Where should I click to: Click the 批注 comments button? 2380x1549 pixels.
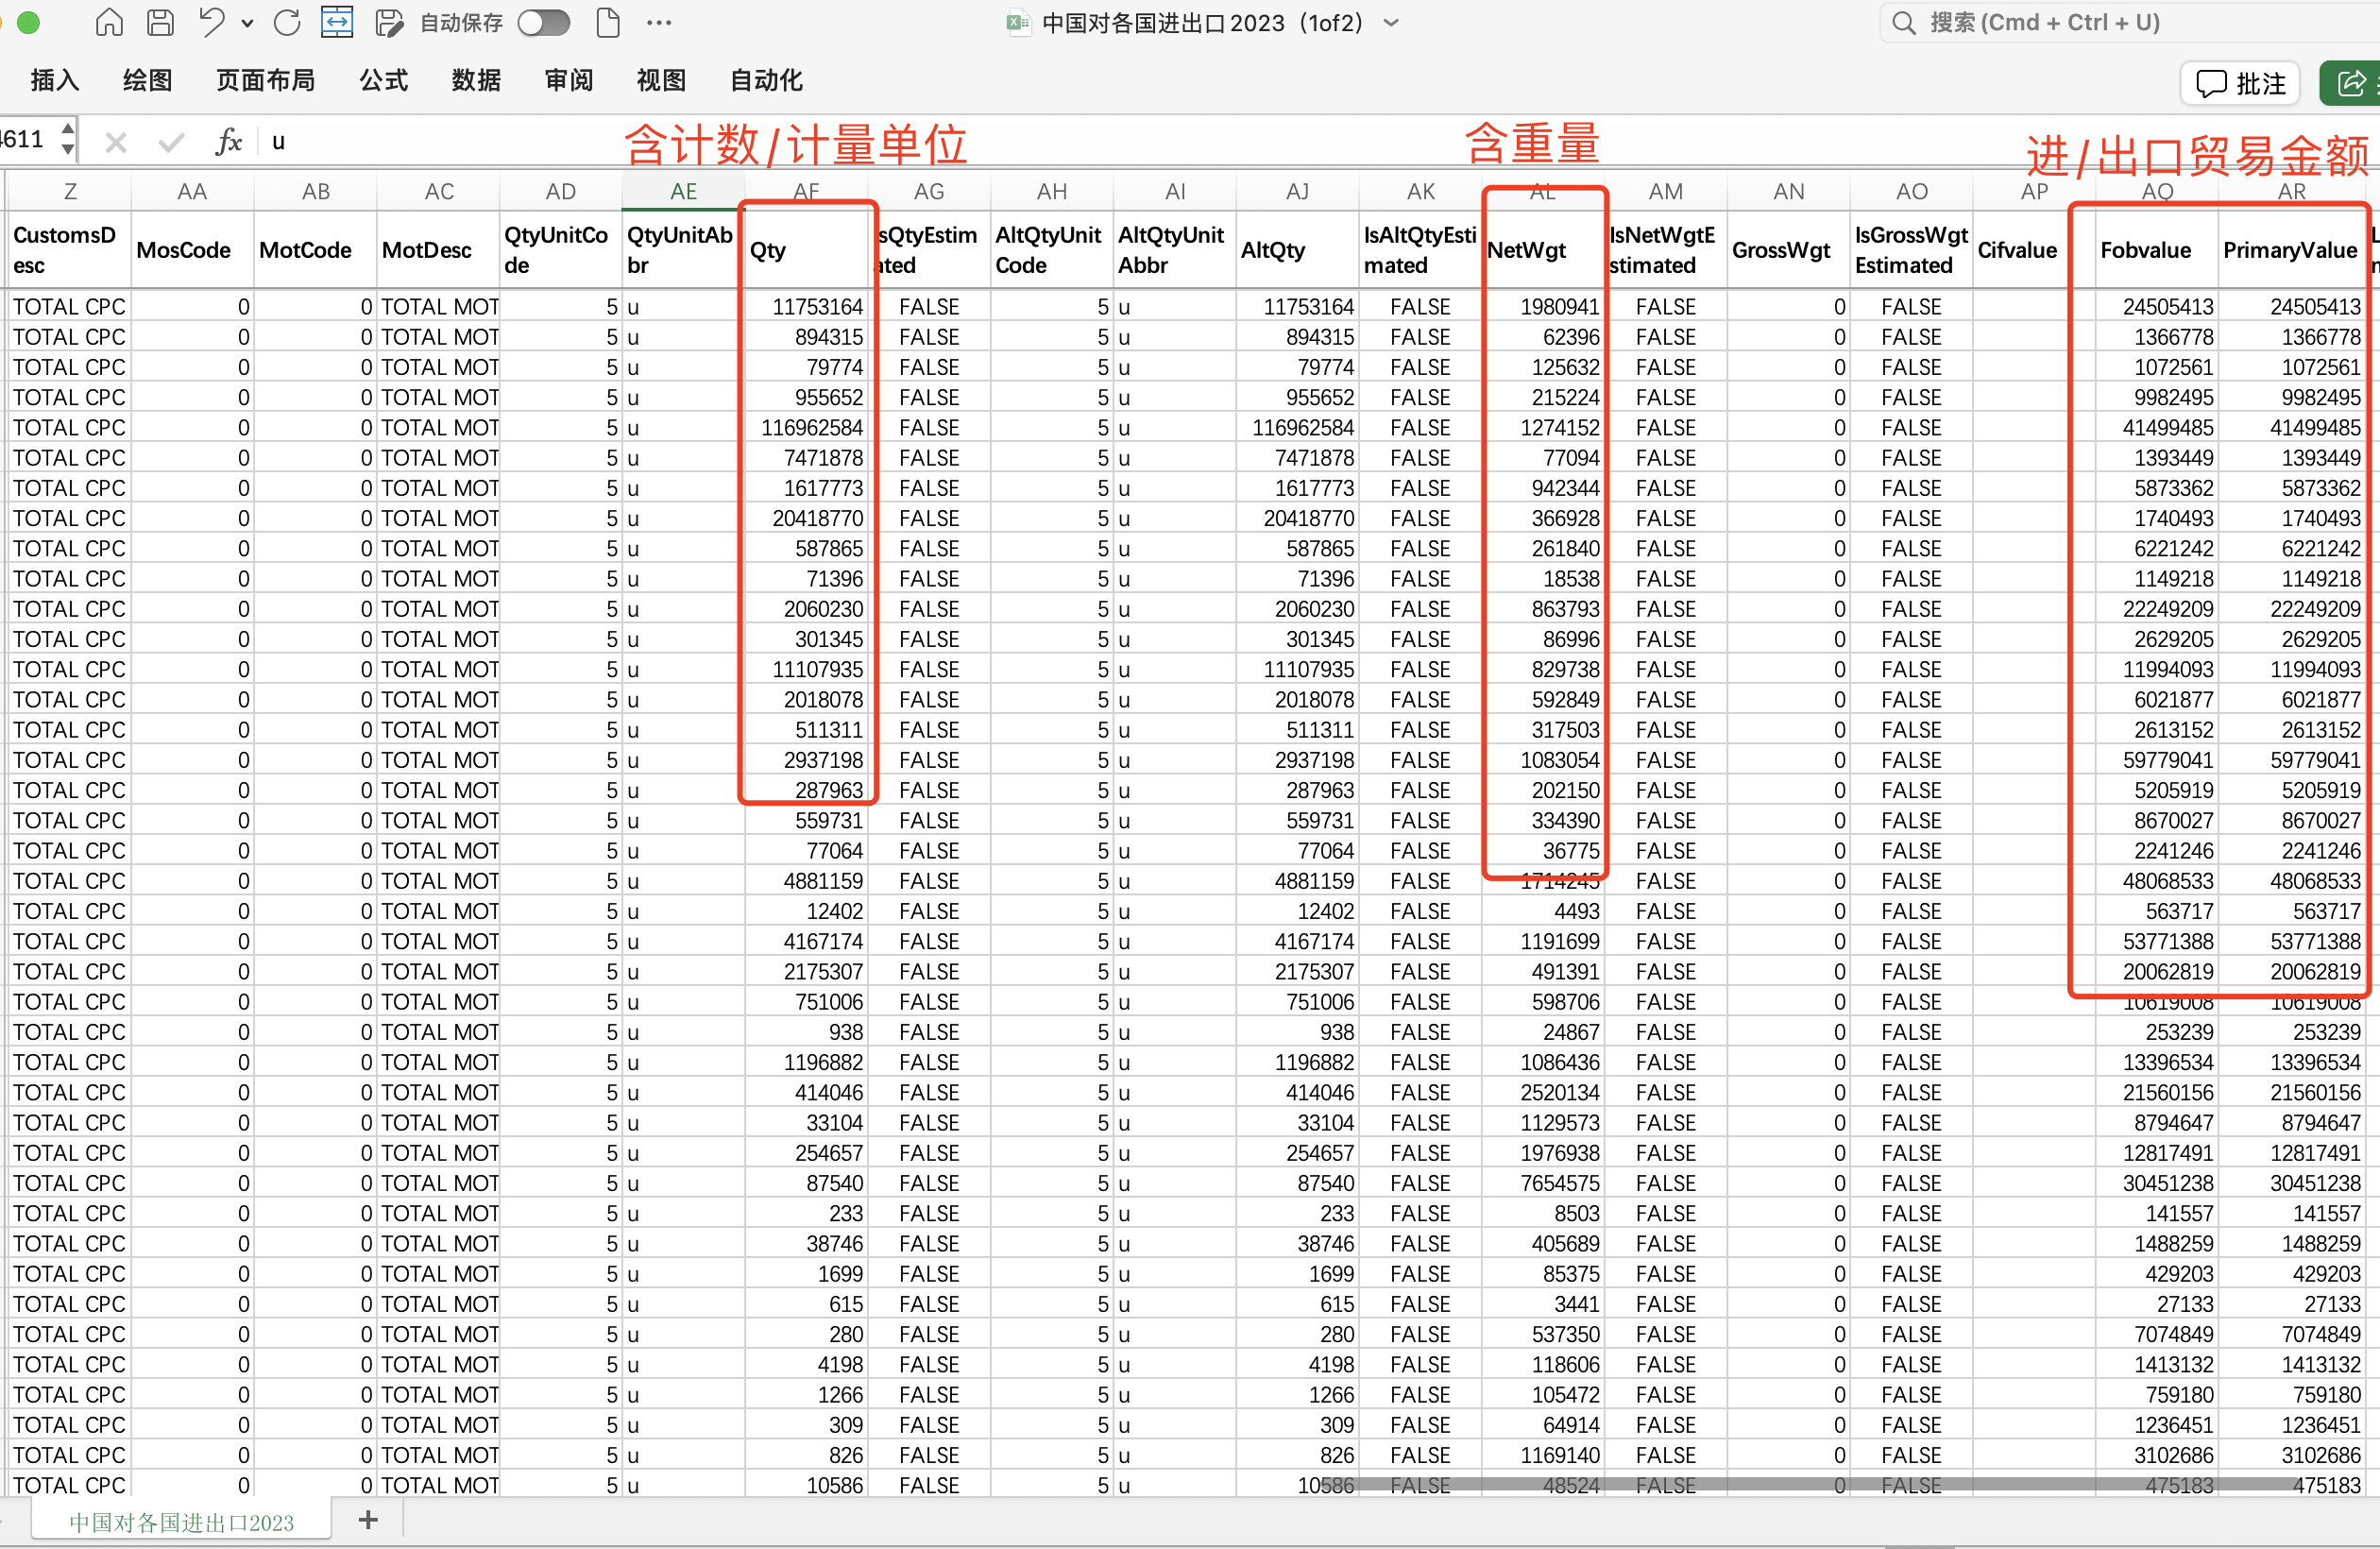click(x=2240, y=83)
